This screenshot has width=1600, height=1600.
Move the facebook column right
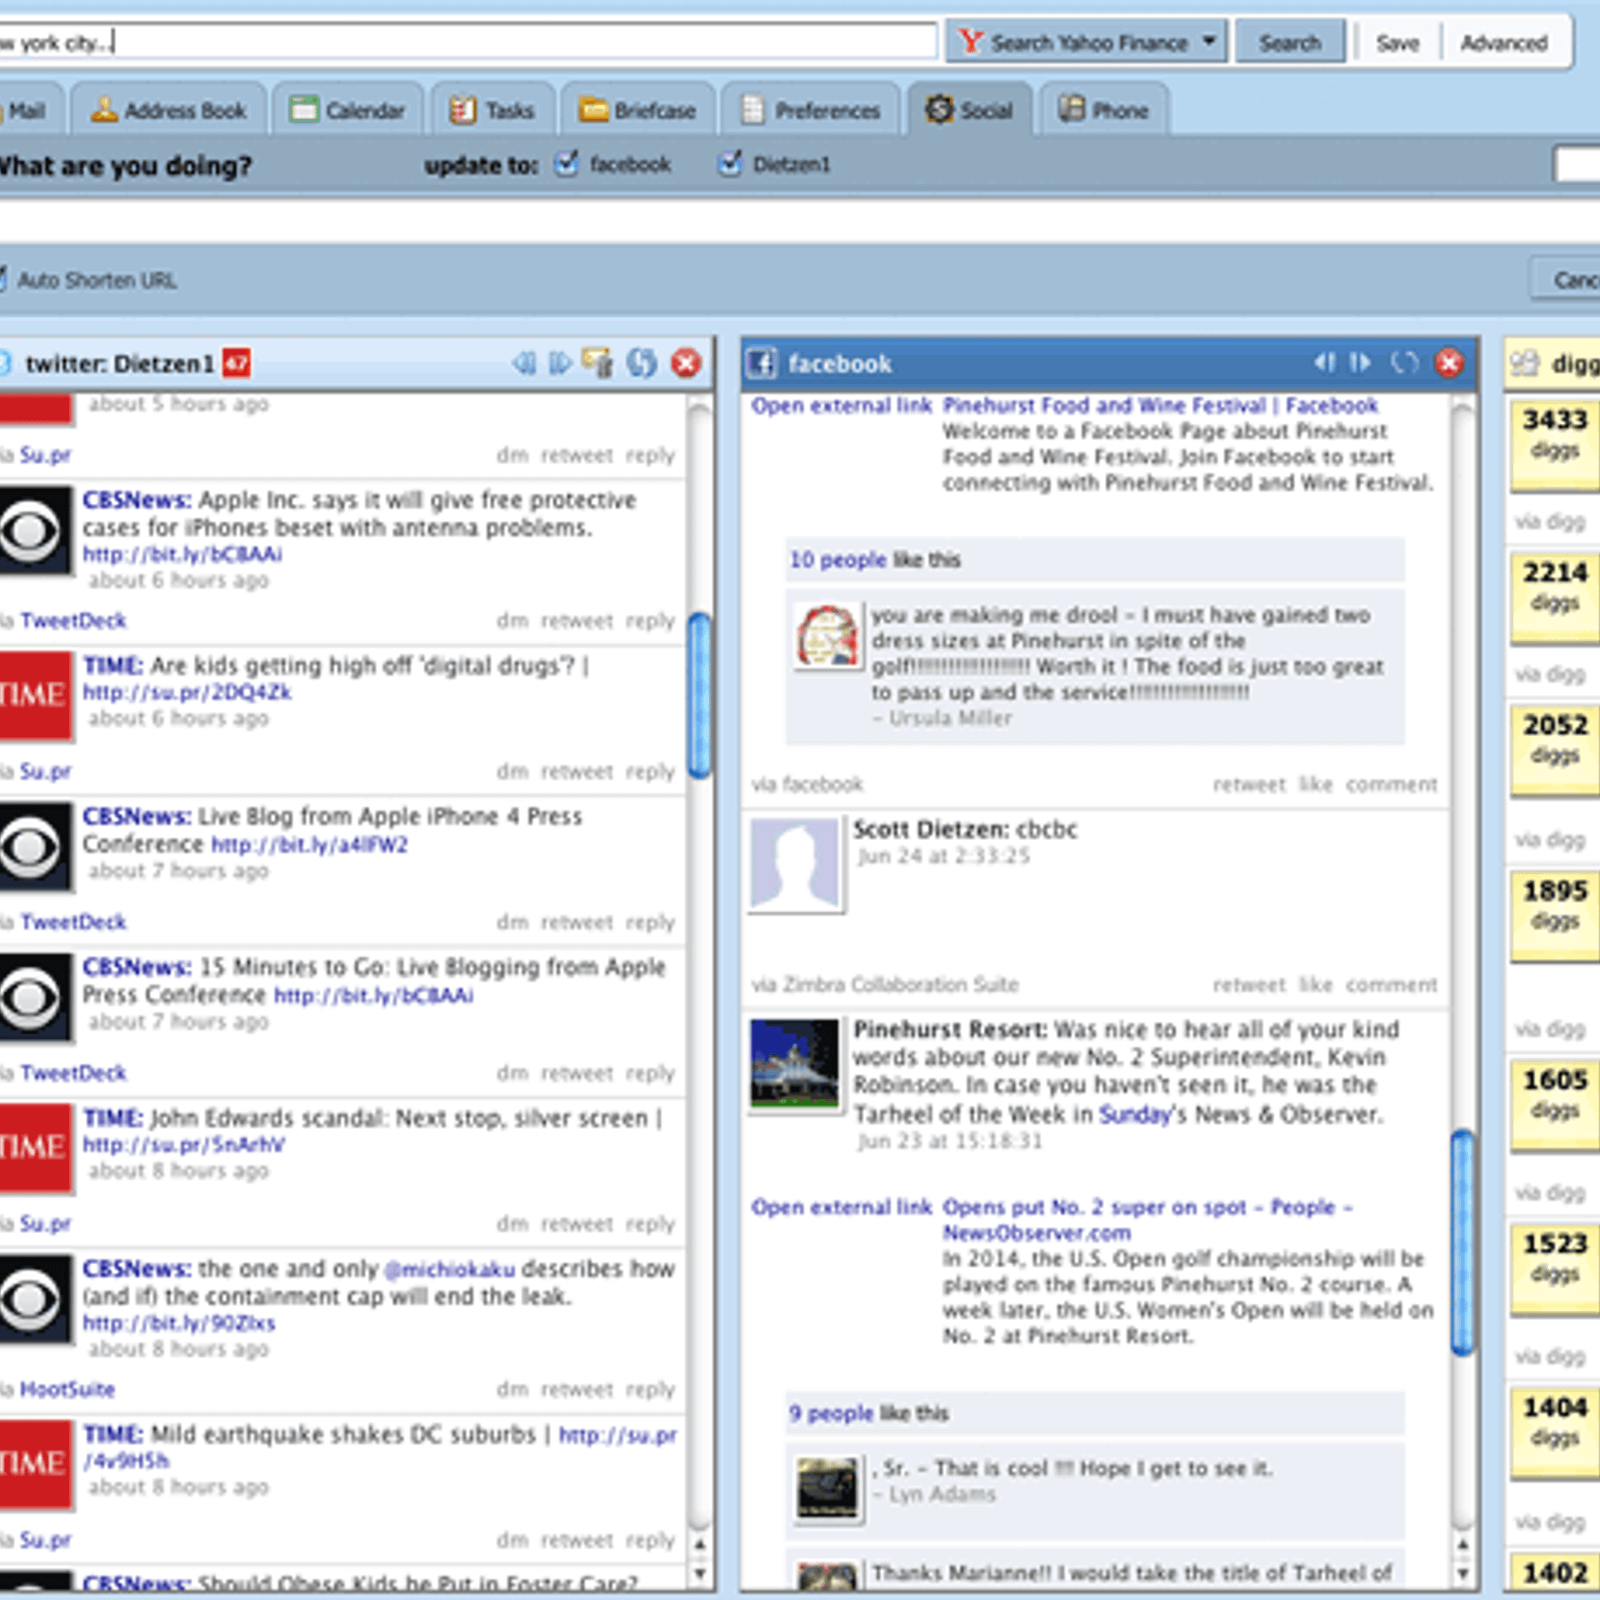[1360, 362]
